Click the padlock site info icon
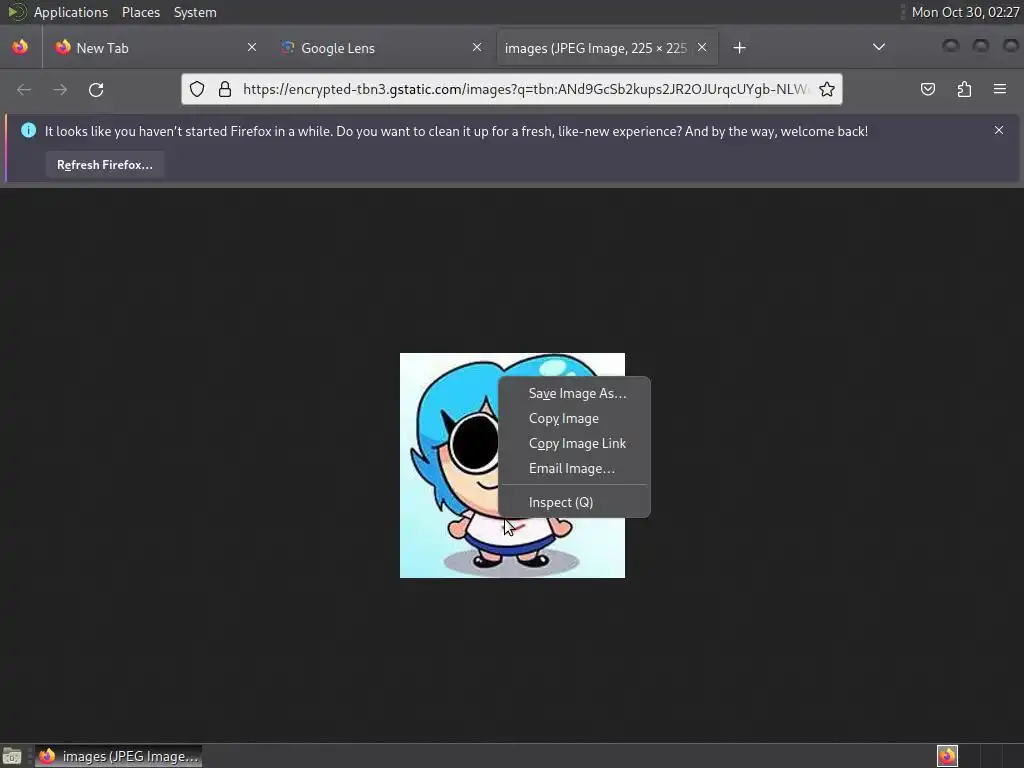The height and width of the screenshot is (768, 1024). click(225, 89)
